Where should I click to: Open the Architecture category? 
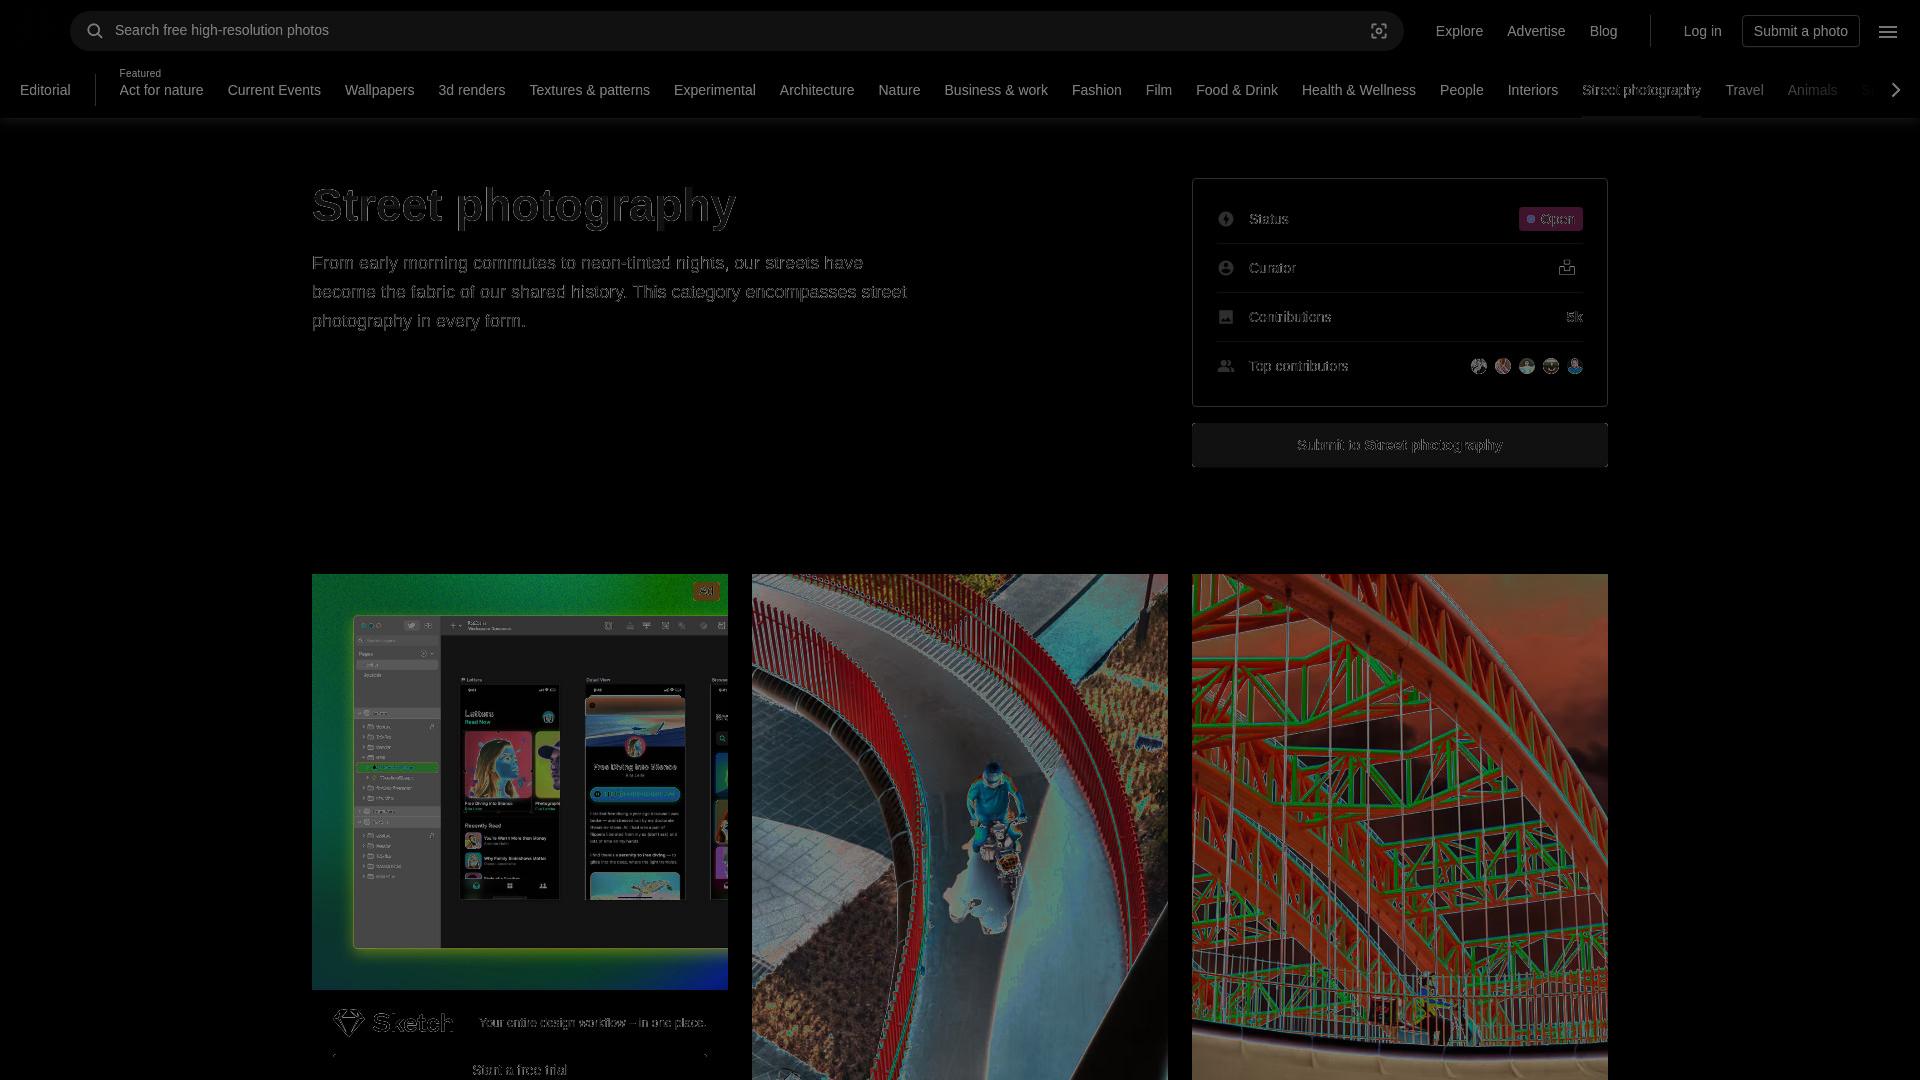(817, 90)
